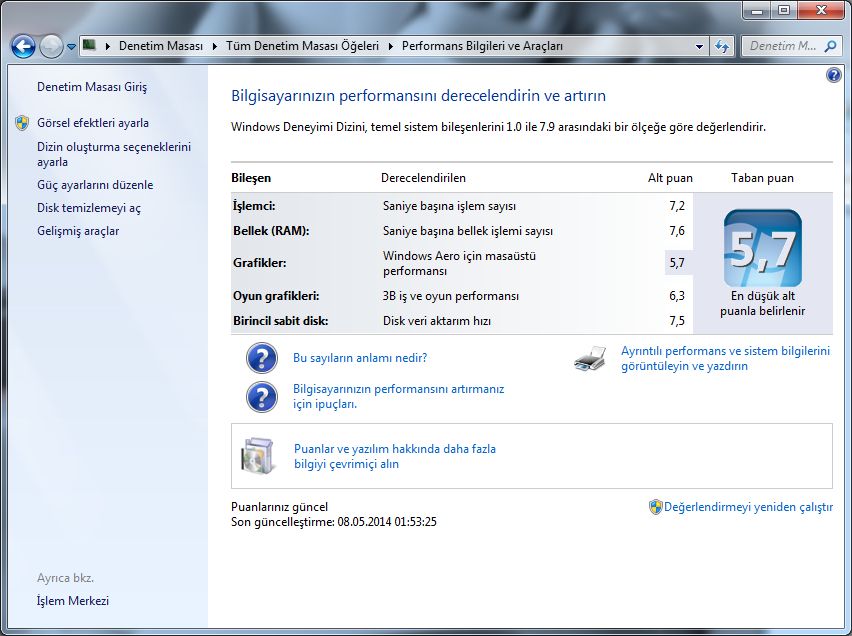Open Bilgisayarınızın performansını artırmanız için ipuçları
852x636 pixels.
click(398, 396)
